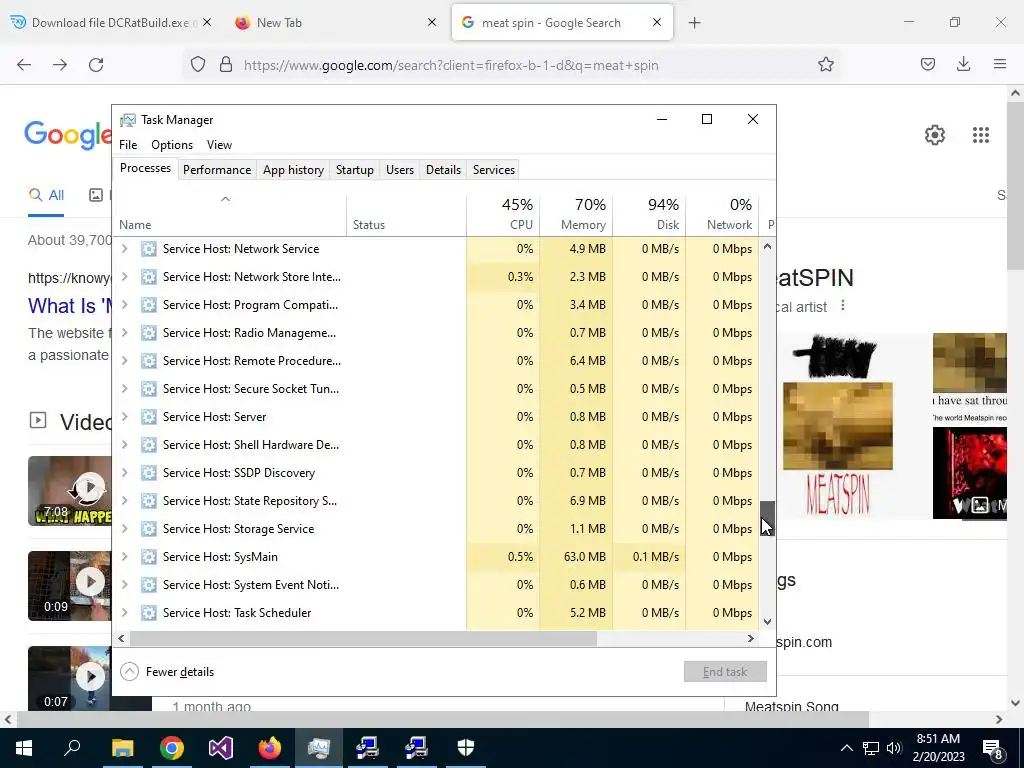Click gear icon of Storage Service row
The image size is (1024, 768).
click(149, 529)
